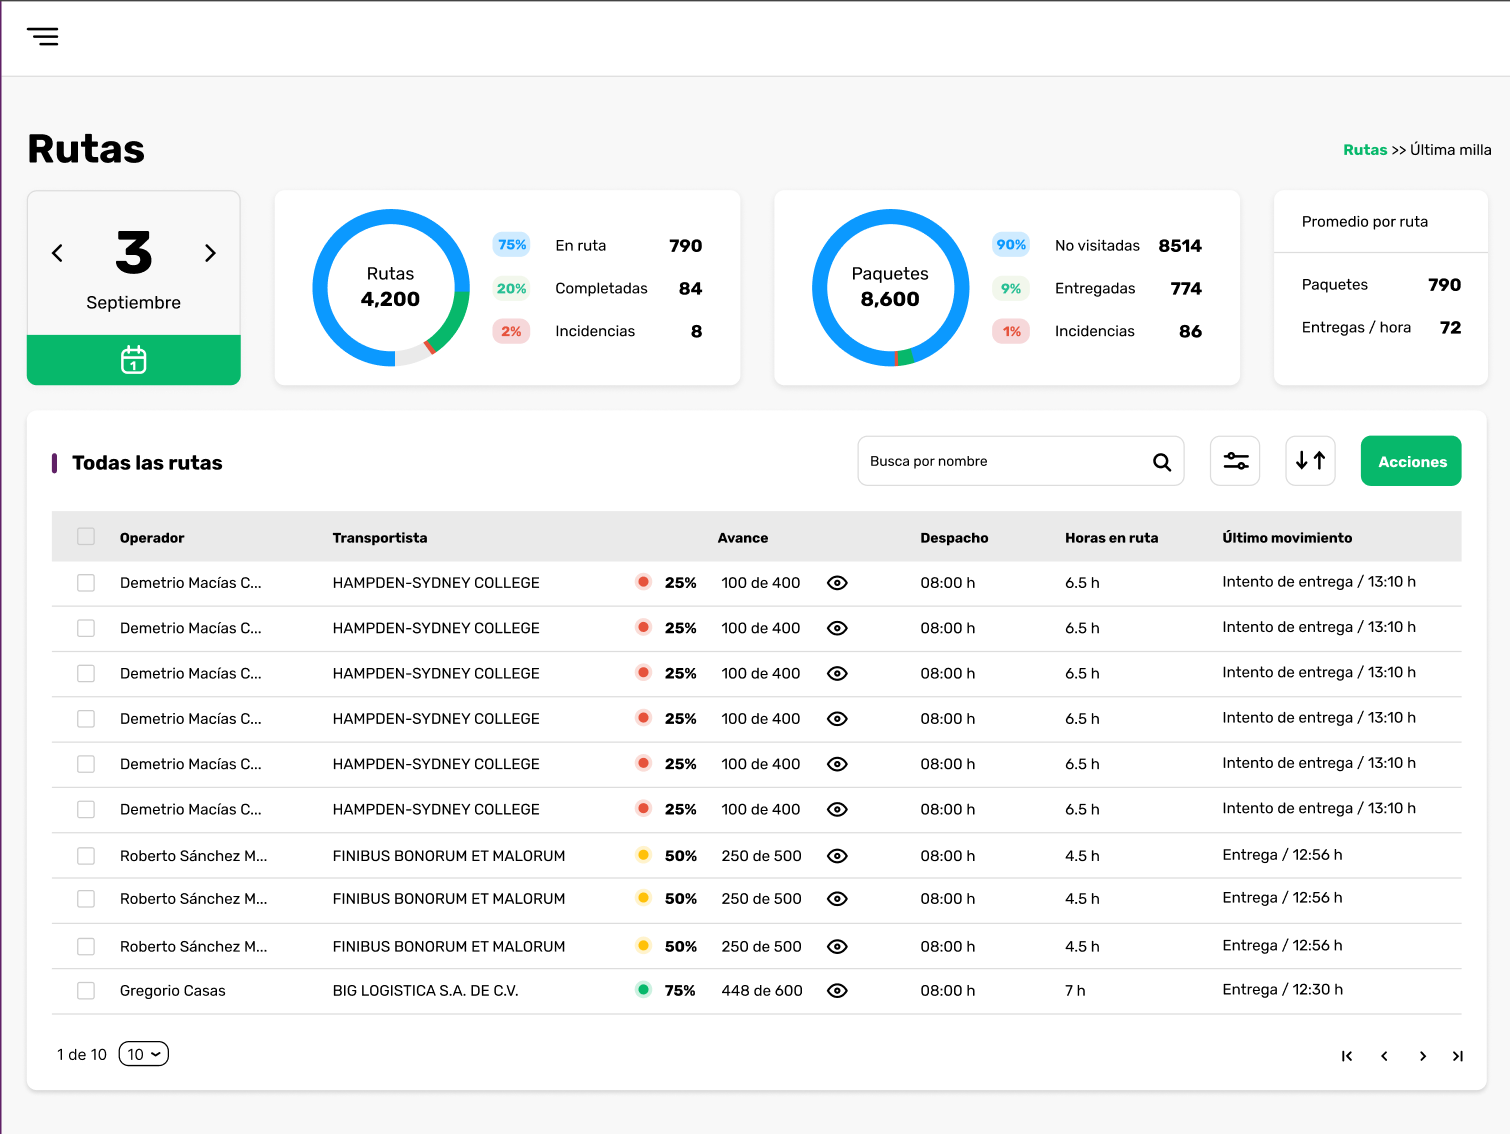
Task: Click the sort arrows button
Action: (1310, 461)
